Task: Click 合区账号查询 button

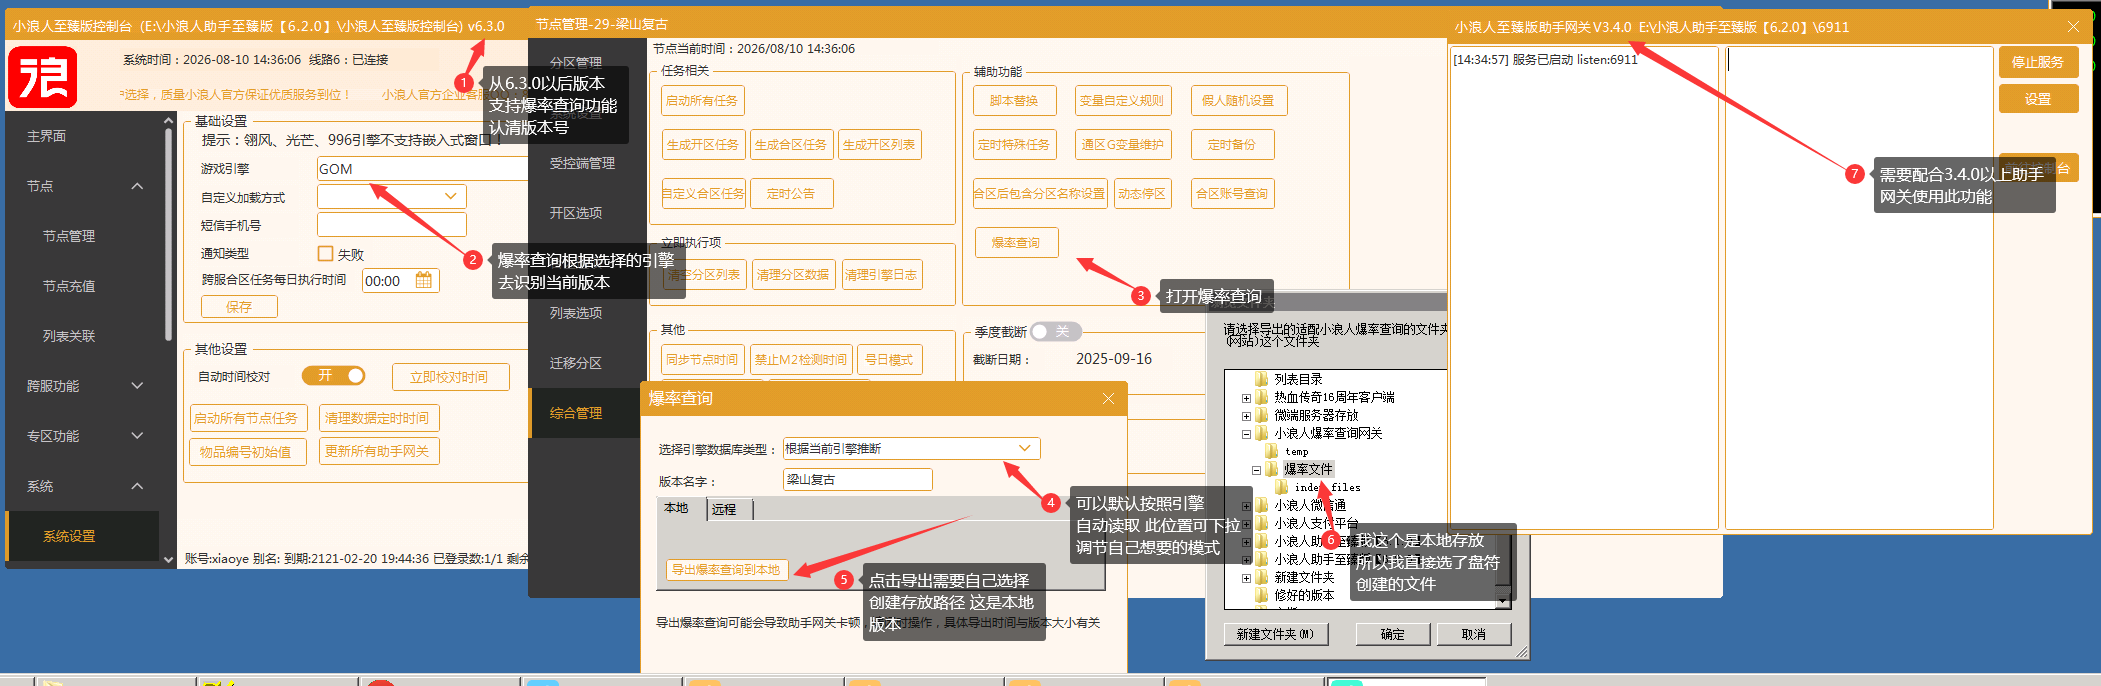Action: click(x=1233, y=194)
